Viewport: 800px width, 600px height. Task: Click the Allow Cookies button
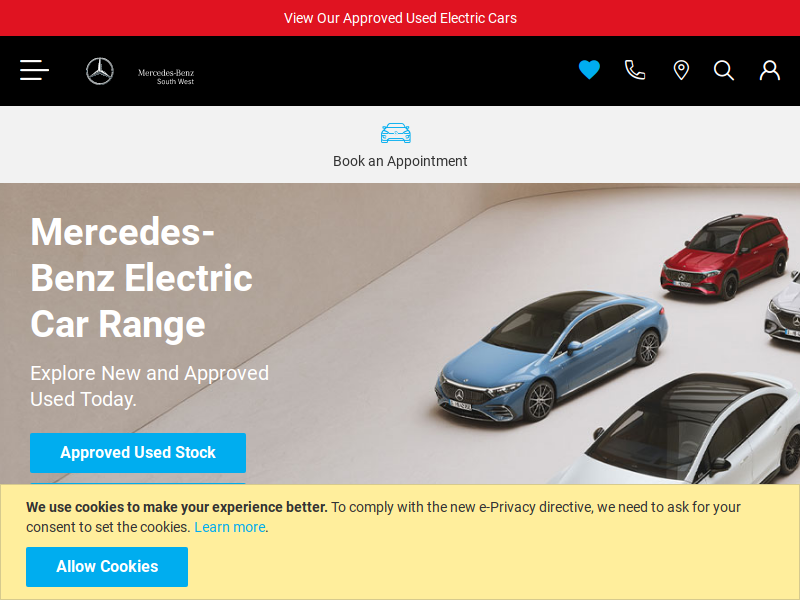(x=107, y=567)
